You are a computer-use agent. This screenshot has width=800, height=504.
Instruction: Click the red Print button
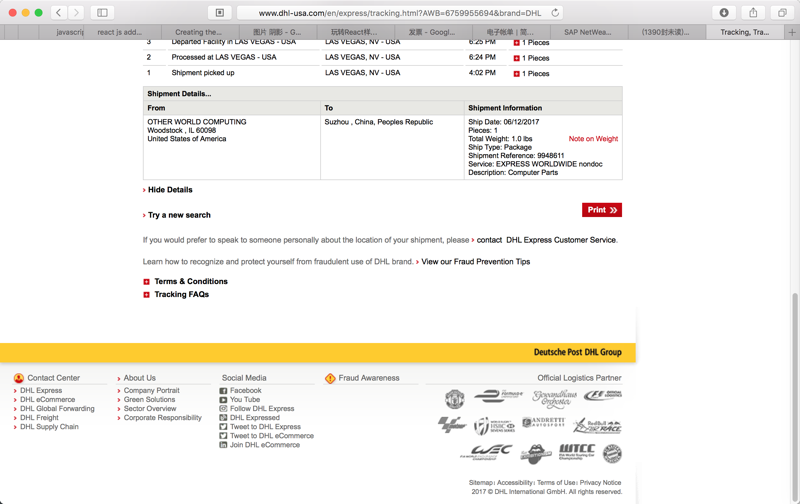click(602, 210)
